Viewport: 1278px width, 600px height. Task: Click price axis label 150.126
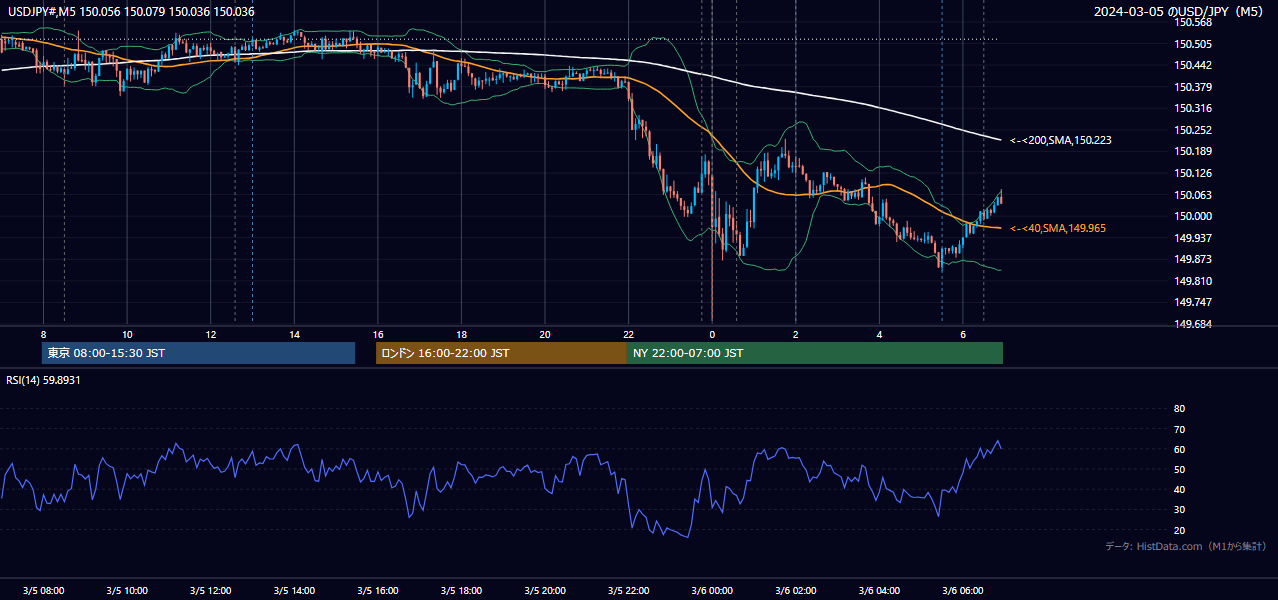click(x=1193, y=173)
